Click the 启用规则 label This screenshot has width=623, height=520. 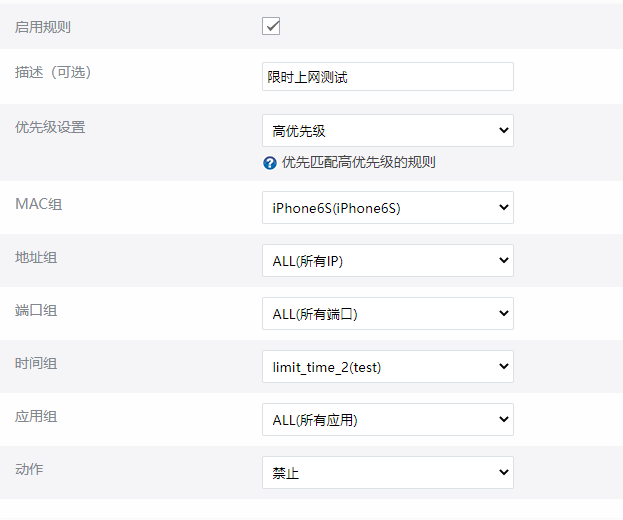[43, 27]
